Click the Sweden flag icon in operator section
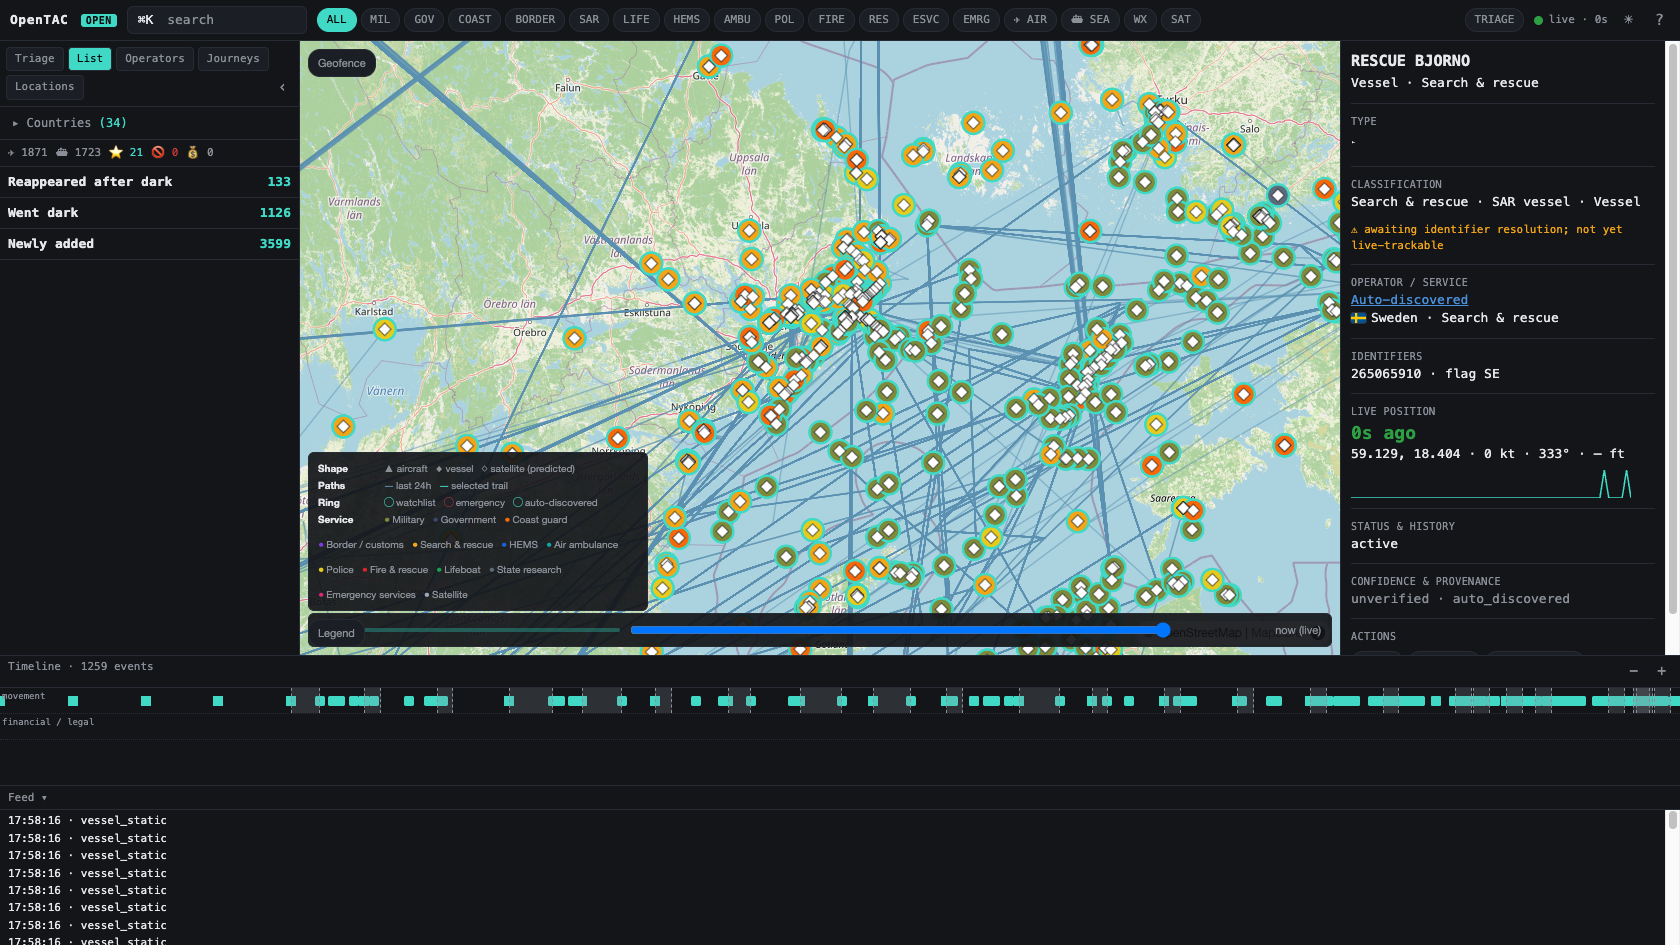 (1358, 318)
